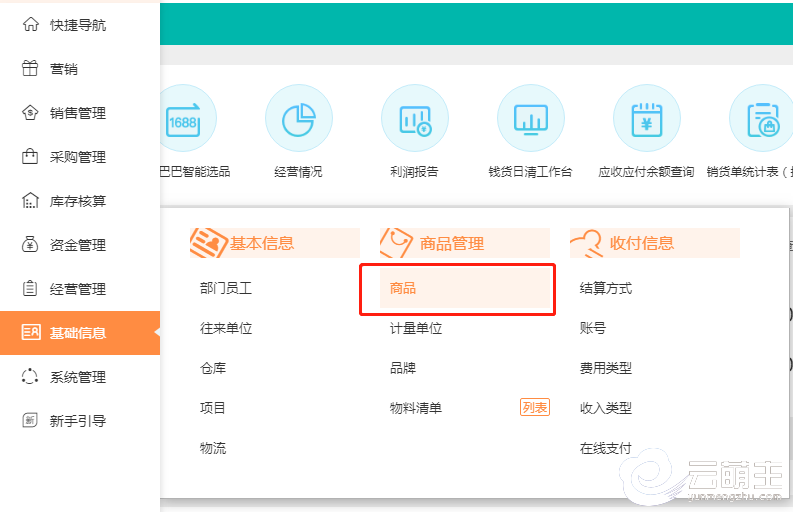Go to 采购管理 in sidebar
This screenshot has width=793, height=512.
coord(77,157)
